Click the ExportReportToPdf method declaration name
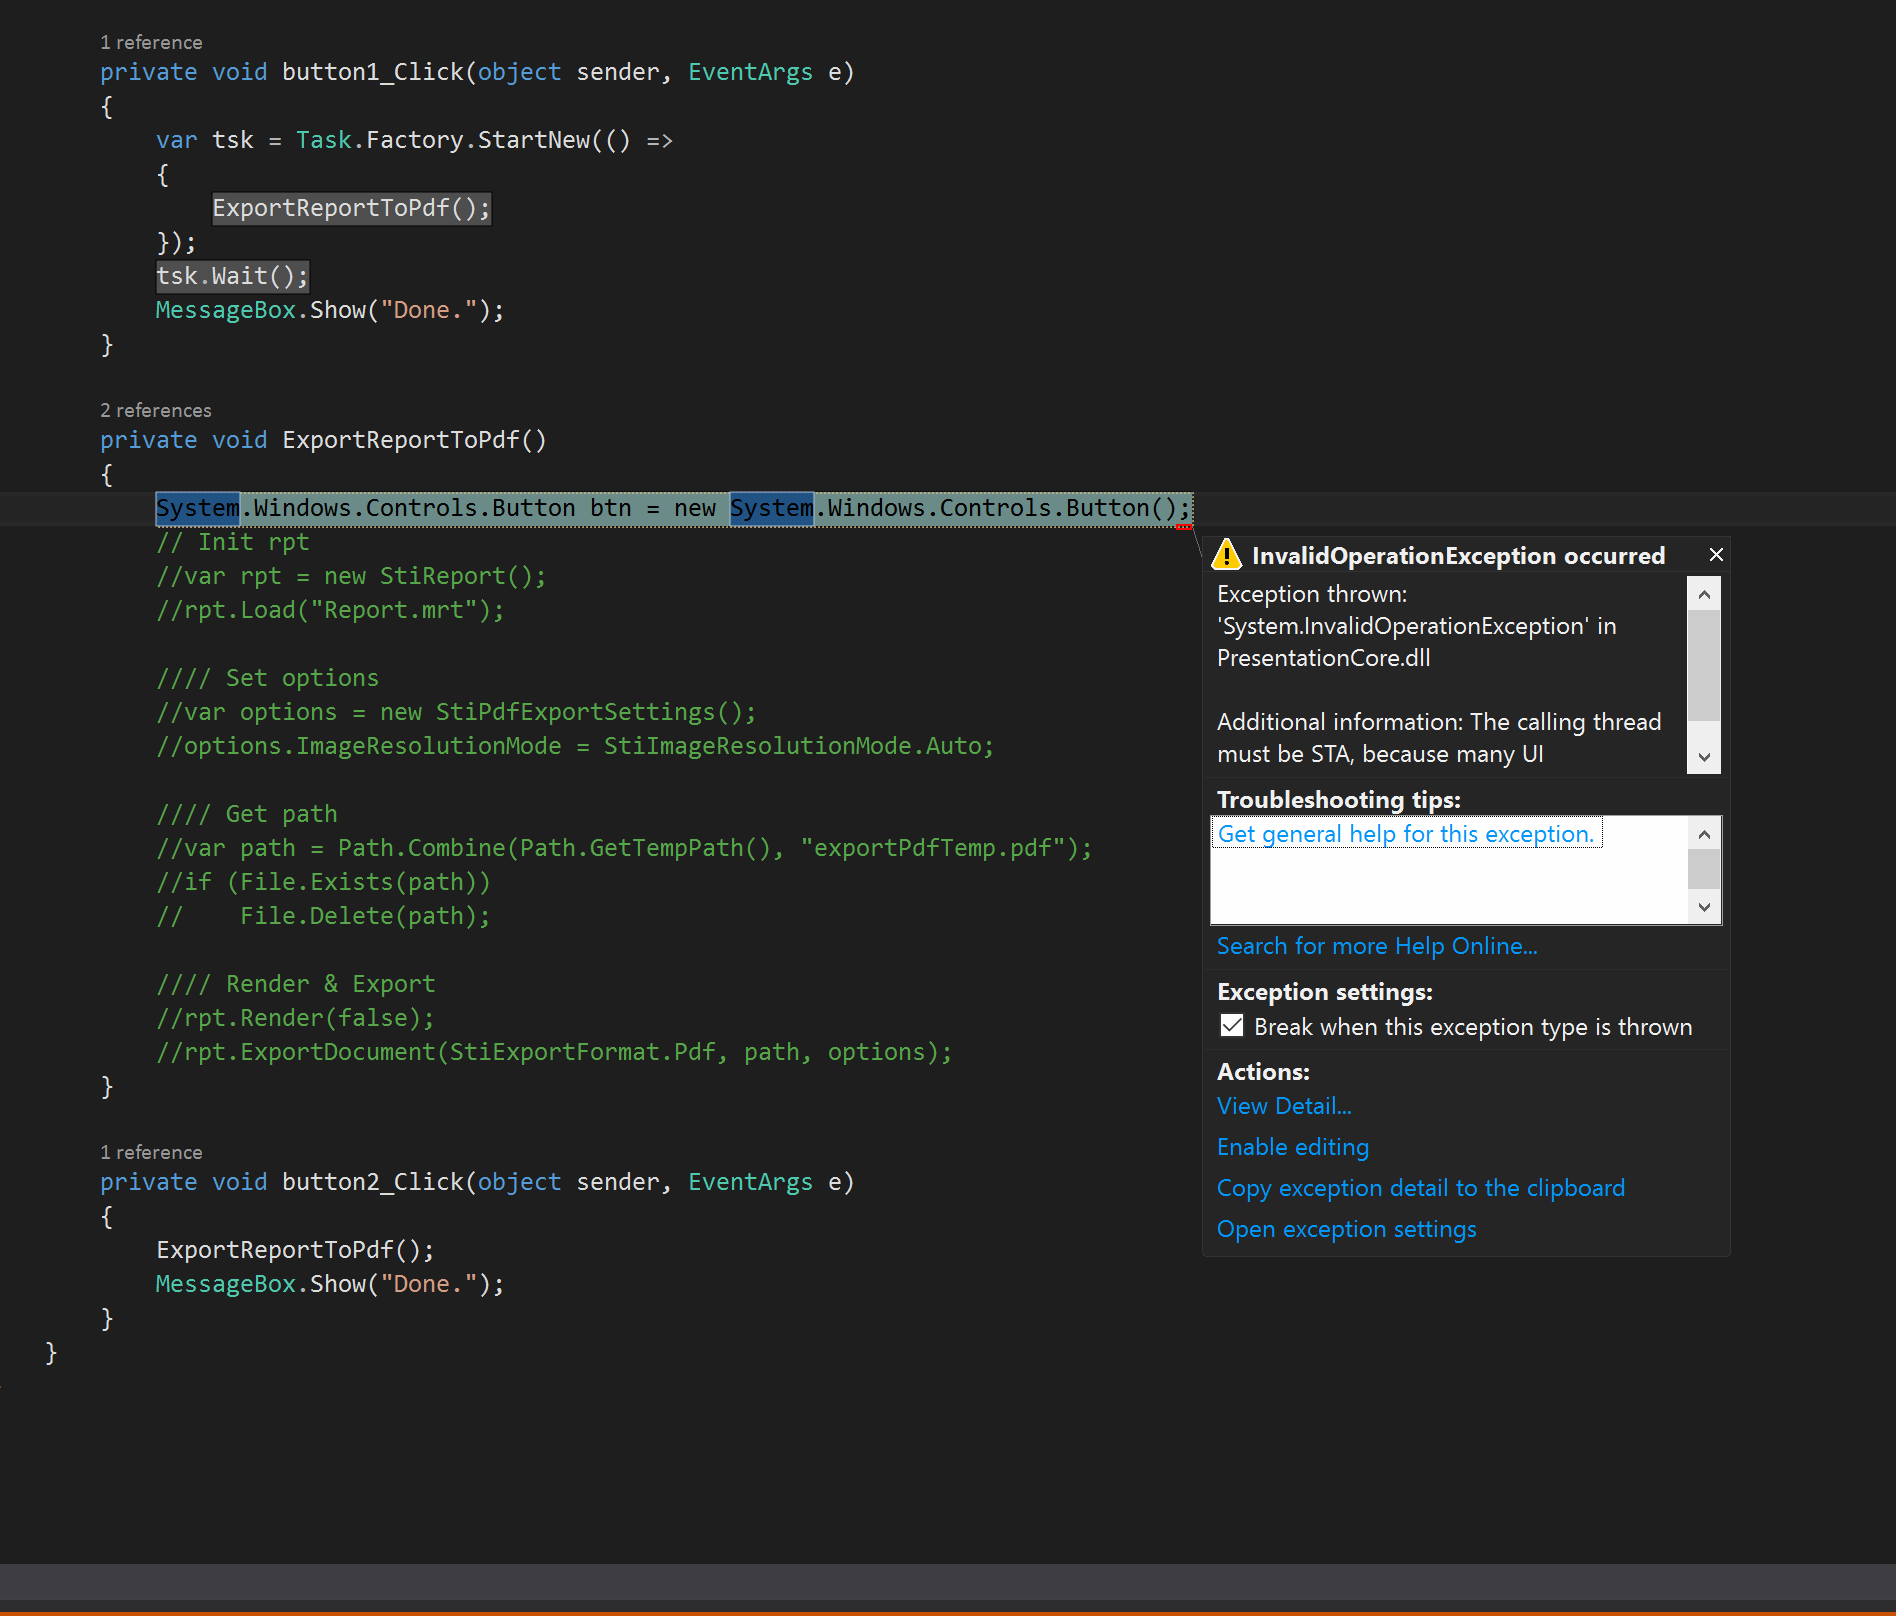Viewport: 1896px width, 1616px height. [400, 440]
